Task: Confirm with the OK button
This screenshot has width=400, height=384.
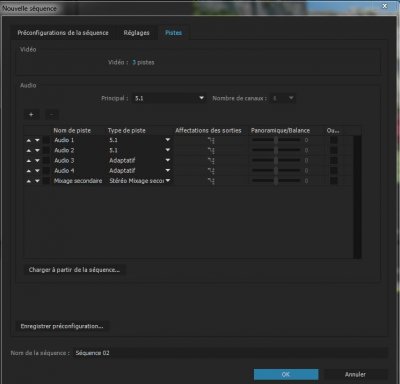Action: [x=286, y=374]
